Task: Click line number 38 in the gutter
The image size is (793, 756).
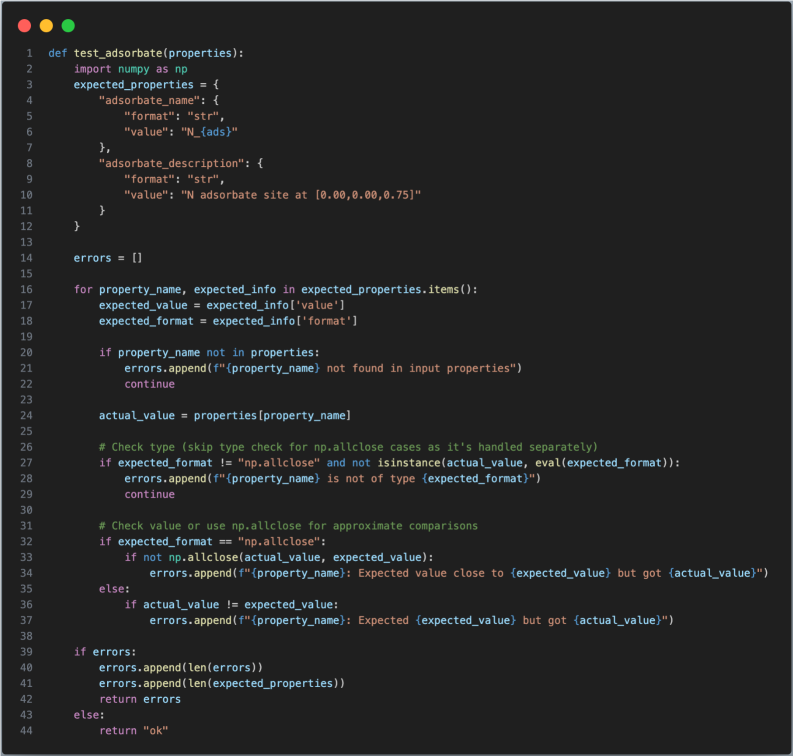Action: coord(26,636)
